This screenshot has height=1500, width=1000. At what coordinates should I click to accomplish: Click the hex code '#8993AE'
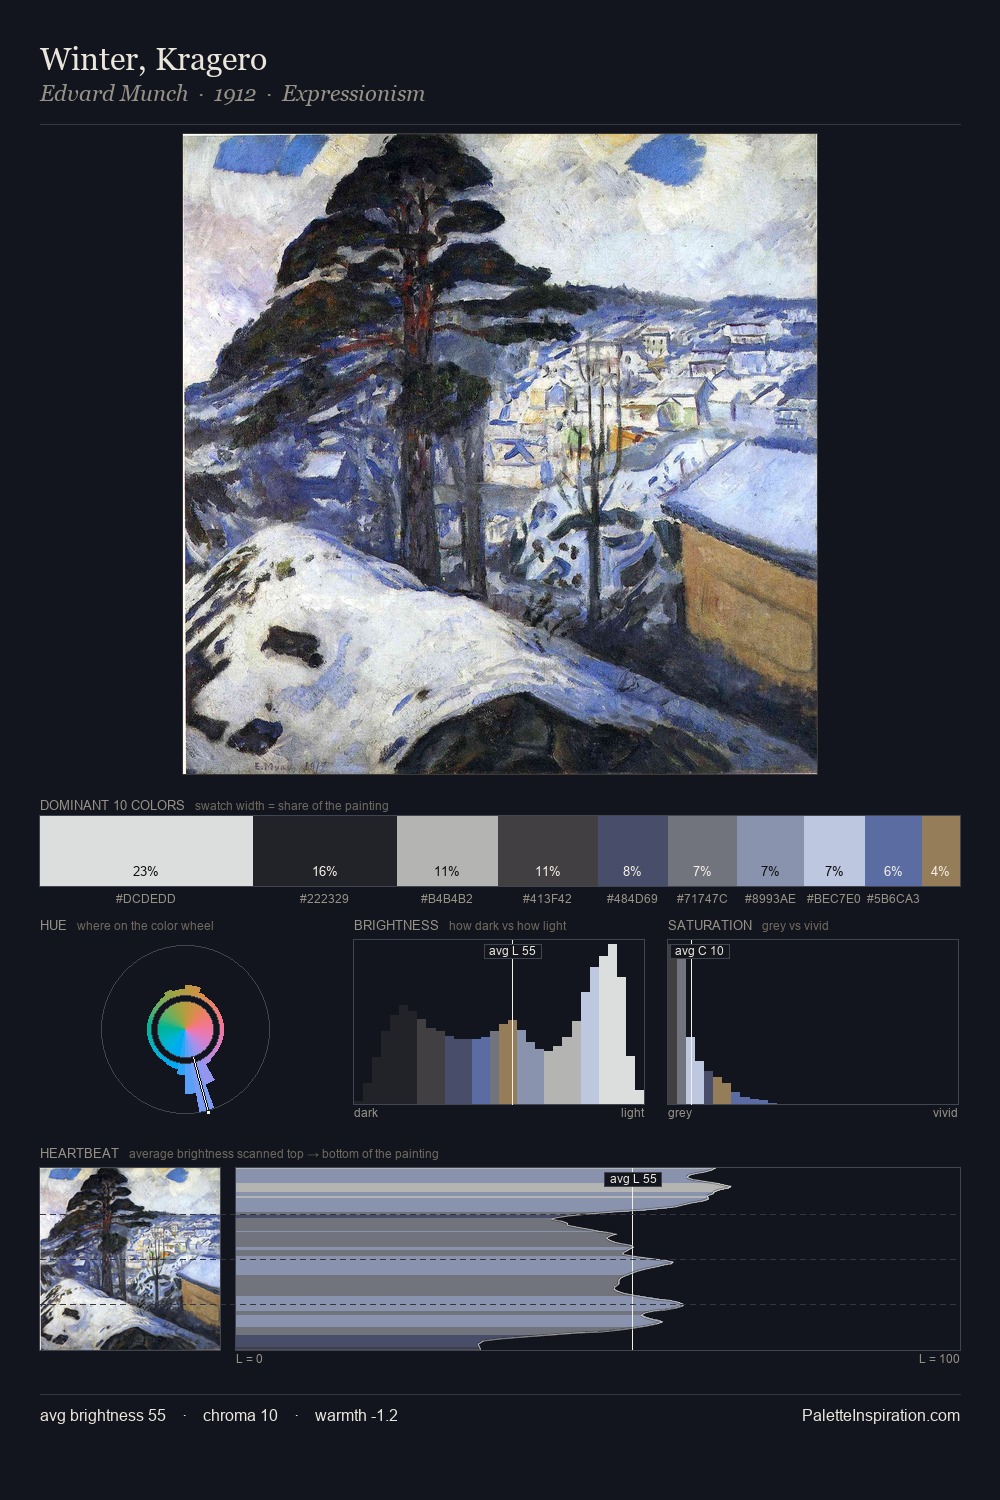coord(770,898)
